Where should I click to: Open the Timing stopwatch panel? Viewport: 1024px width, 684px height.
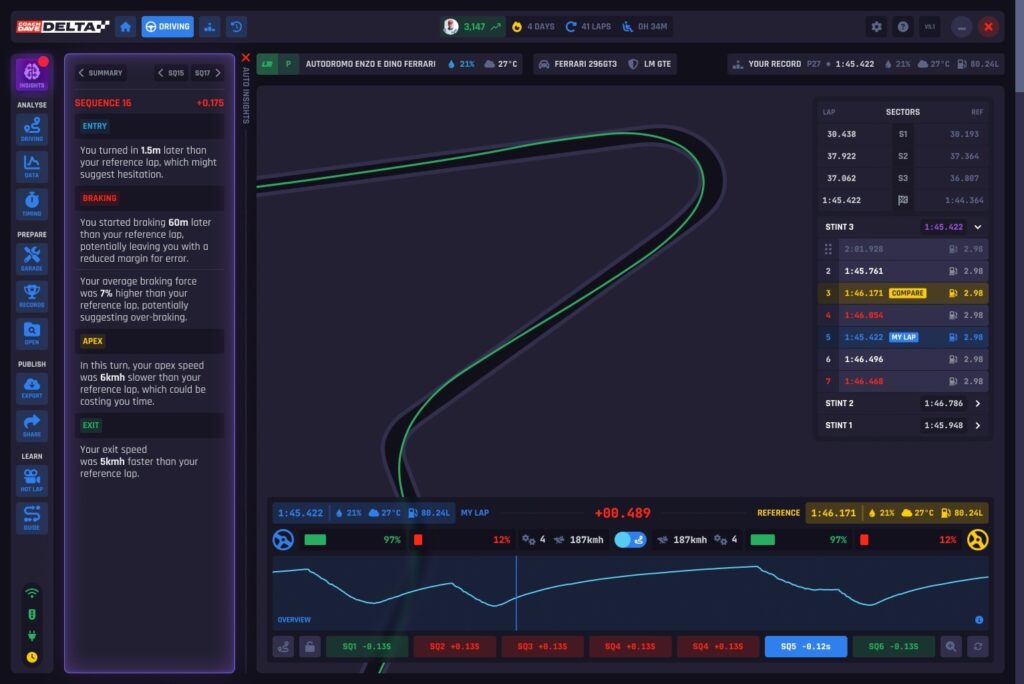point(32,204)
